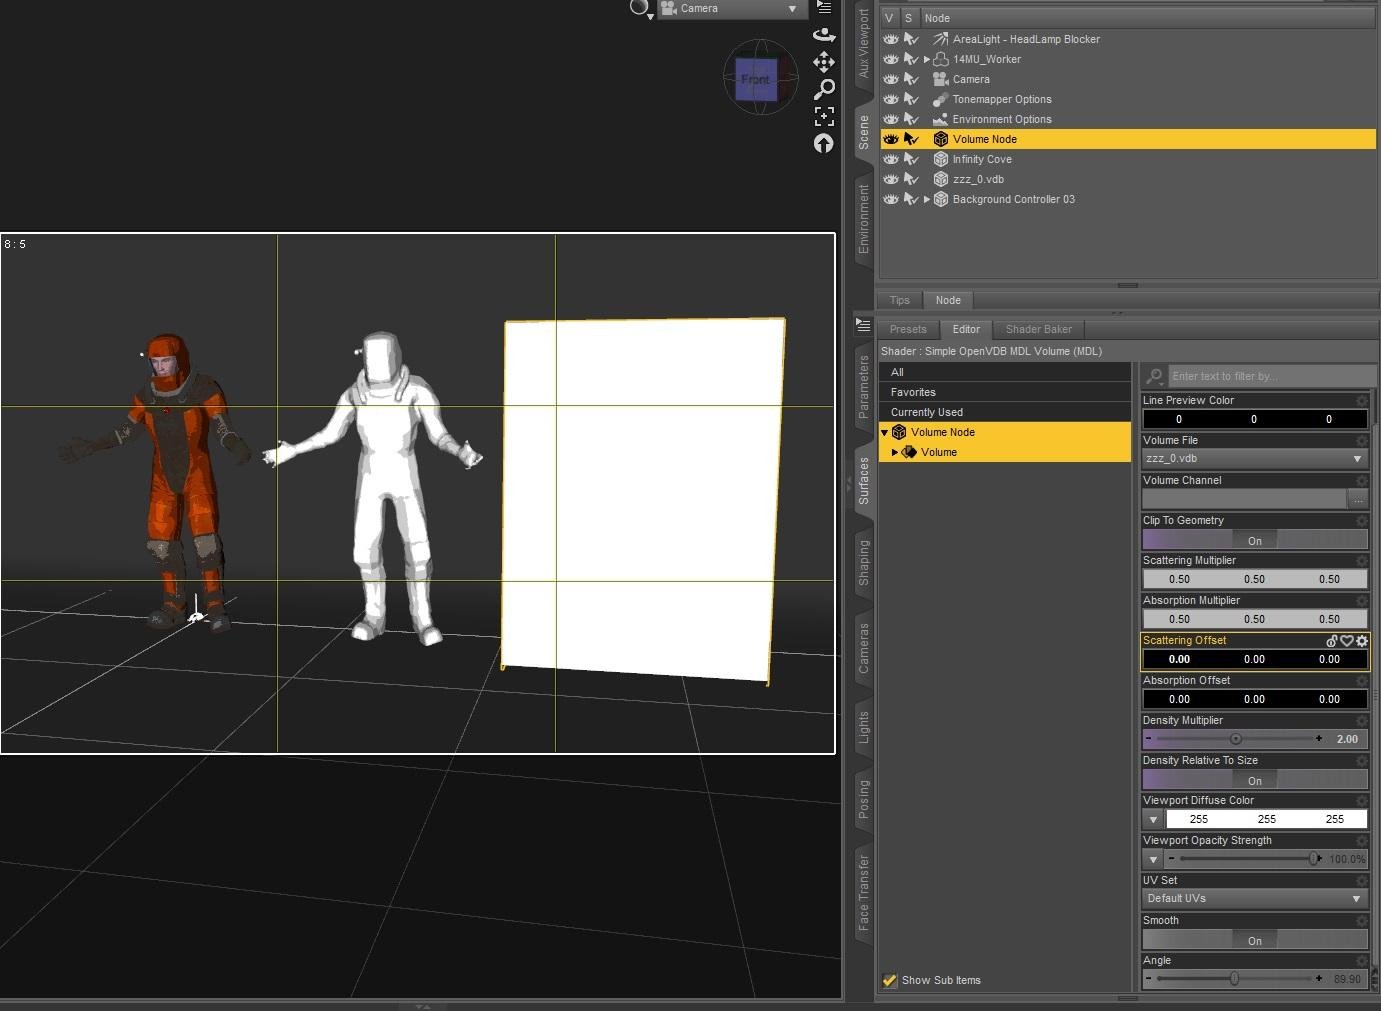The image size is (1381, 1011).
Task: Click the pan camera four-arrow icon
Action: pos(824,62)
